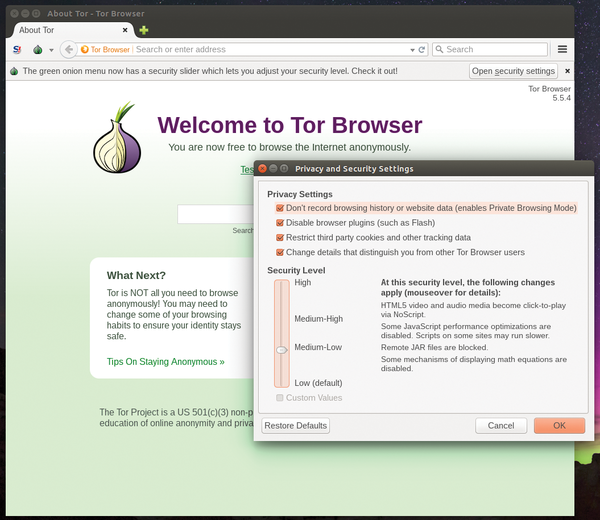The image size is (600, 520).
Task: Click the page search box on About Tor
Action: pos(215,214)
